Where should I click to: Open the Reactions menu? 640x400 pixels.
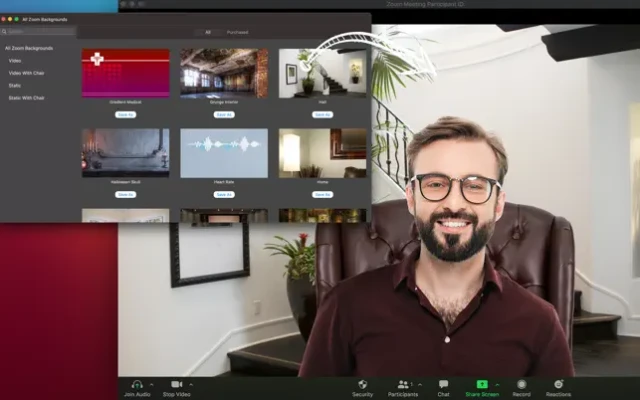pyautogui.click(x=558, y=384)
